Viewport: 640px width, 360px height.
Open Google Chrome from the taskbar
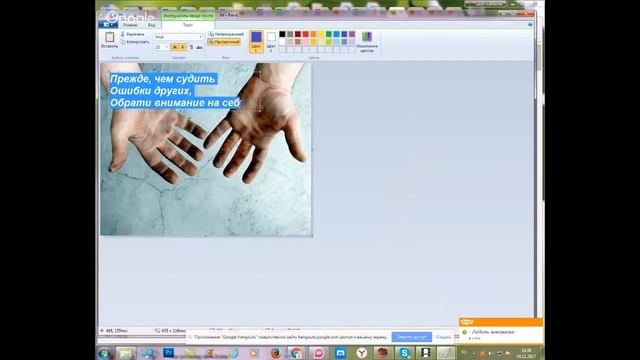pos(297,353)
